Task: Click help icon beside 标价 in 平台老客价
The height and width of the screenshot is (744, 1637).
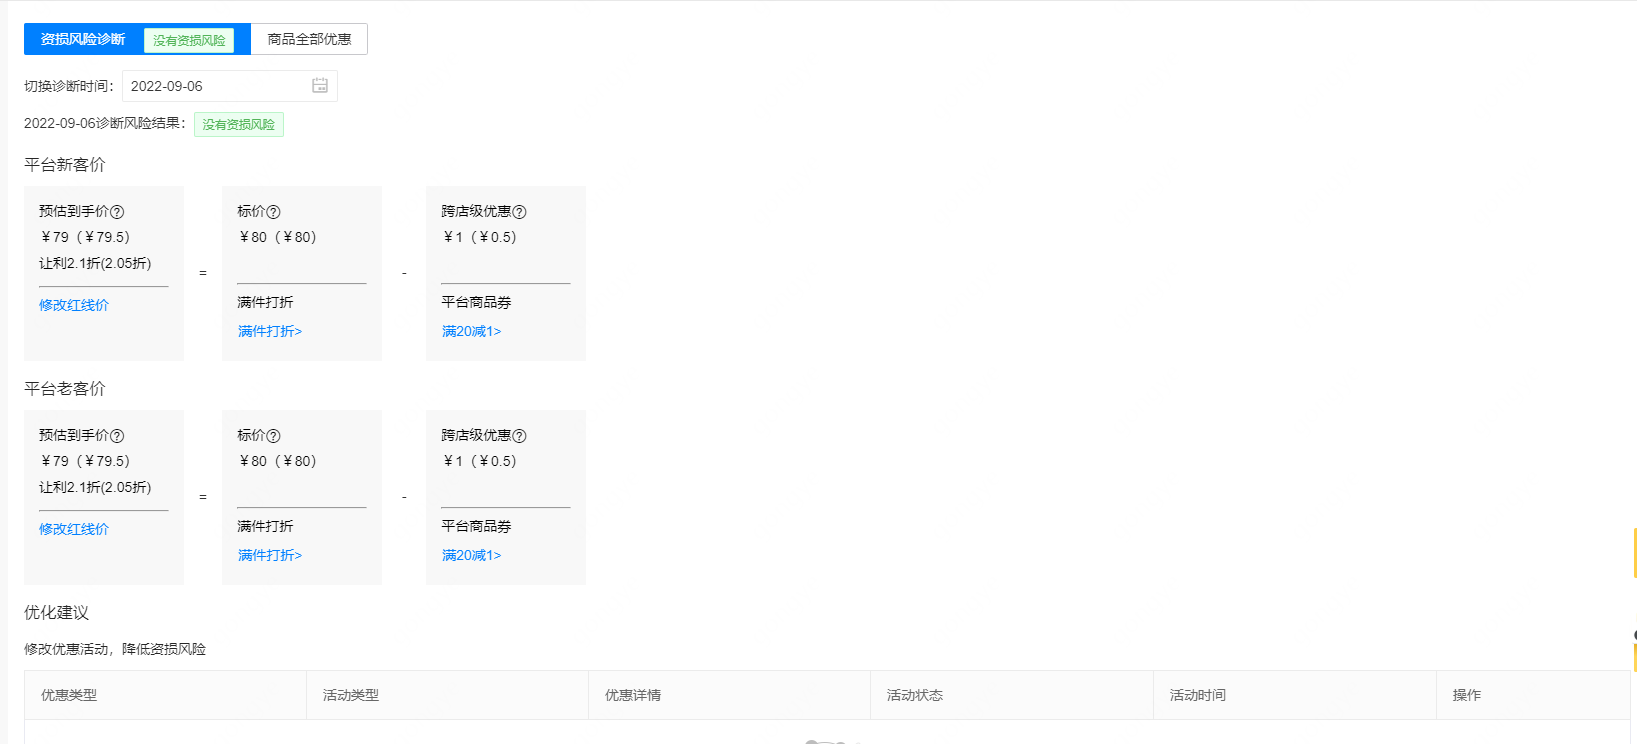Action: [273, 436]
